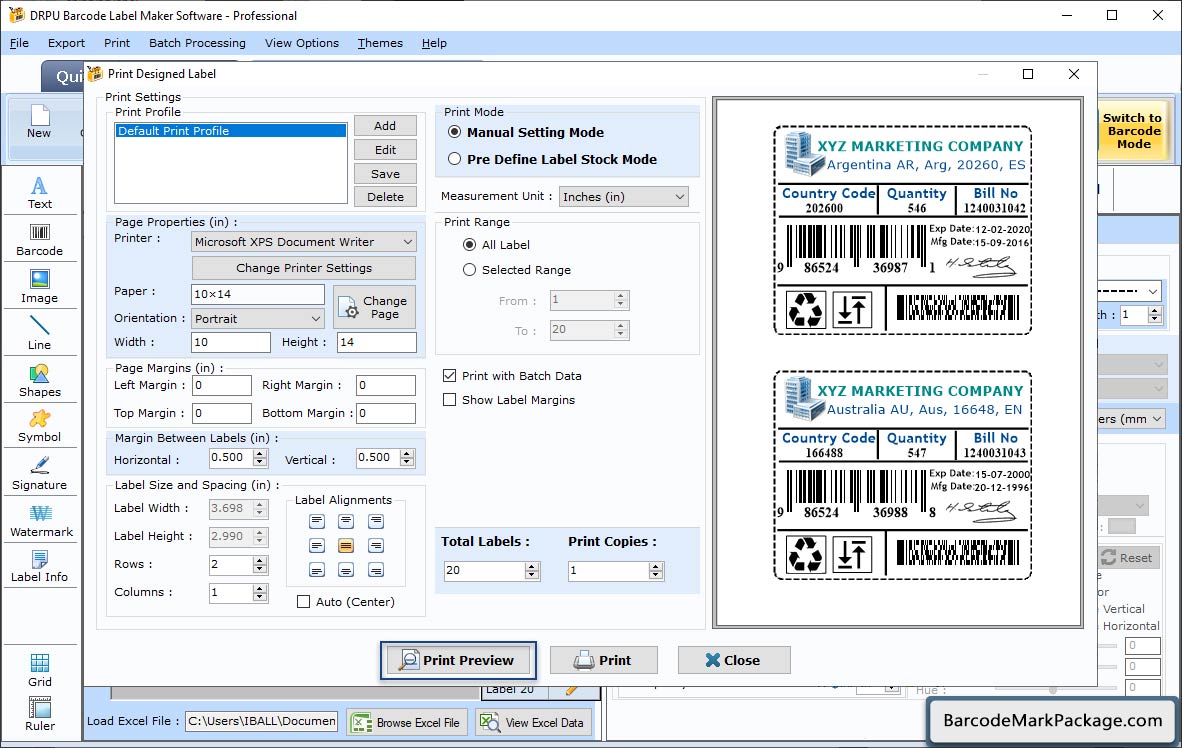Image resolution: width=1182 pixels, height=748 pixels.
Task: Open the Label Info tool
Action: pyautogui.click(x=39, y=566)
